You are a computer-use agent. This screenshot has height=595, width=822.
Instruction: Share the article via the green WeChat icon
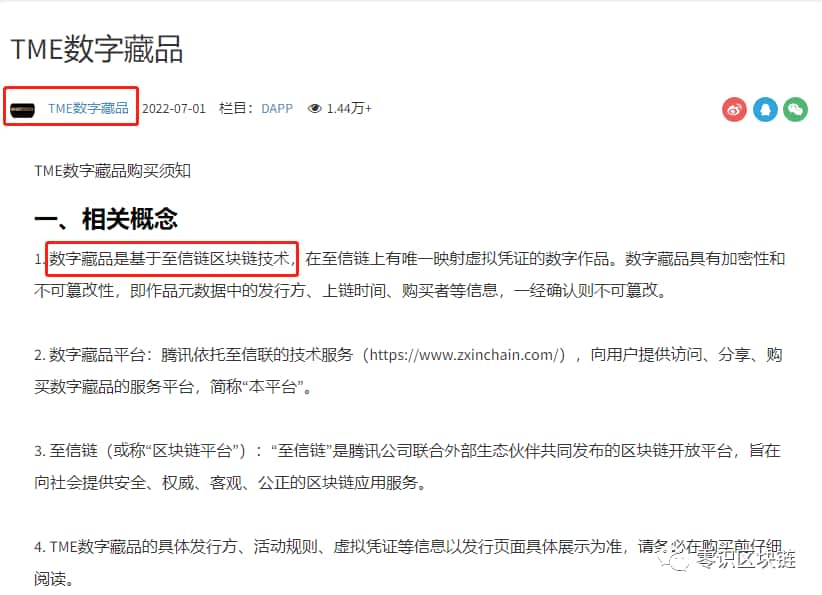795,109
